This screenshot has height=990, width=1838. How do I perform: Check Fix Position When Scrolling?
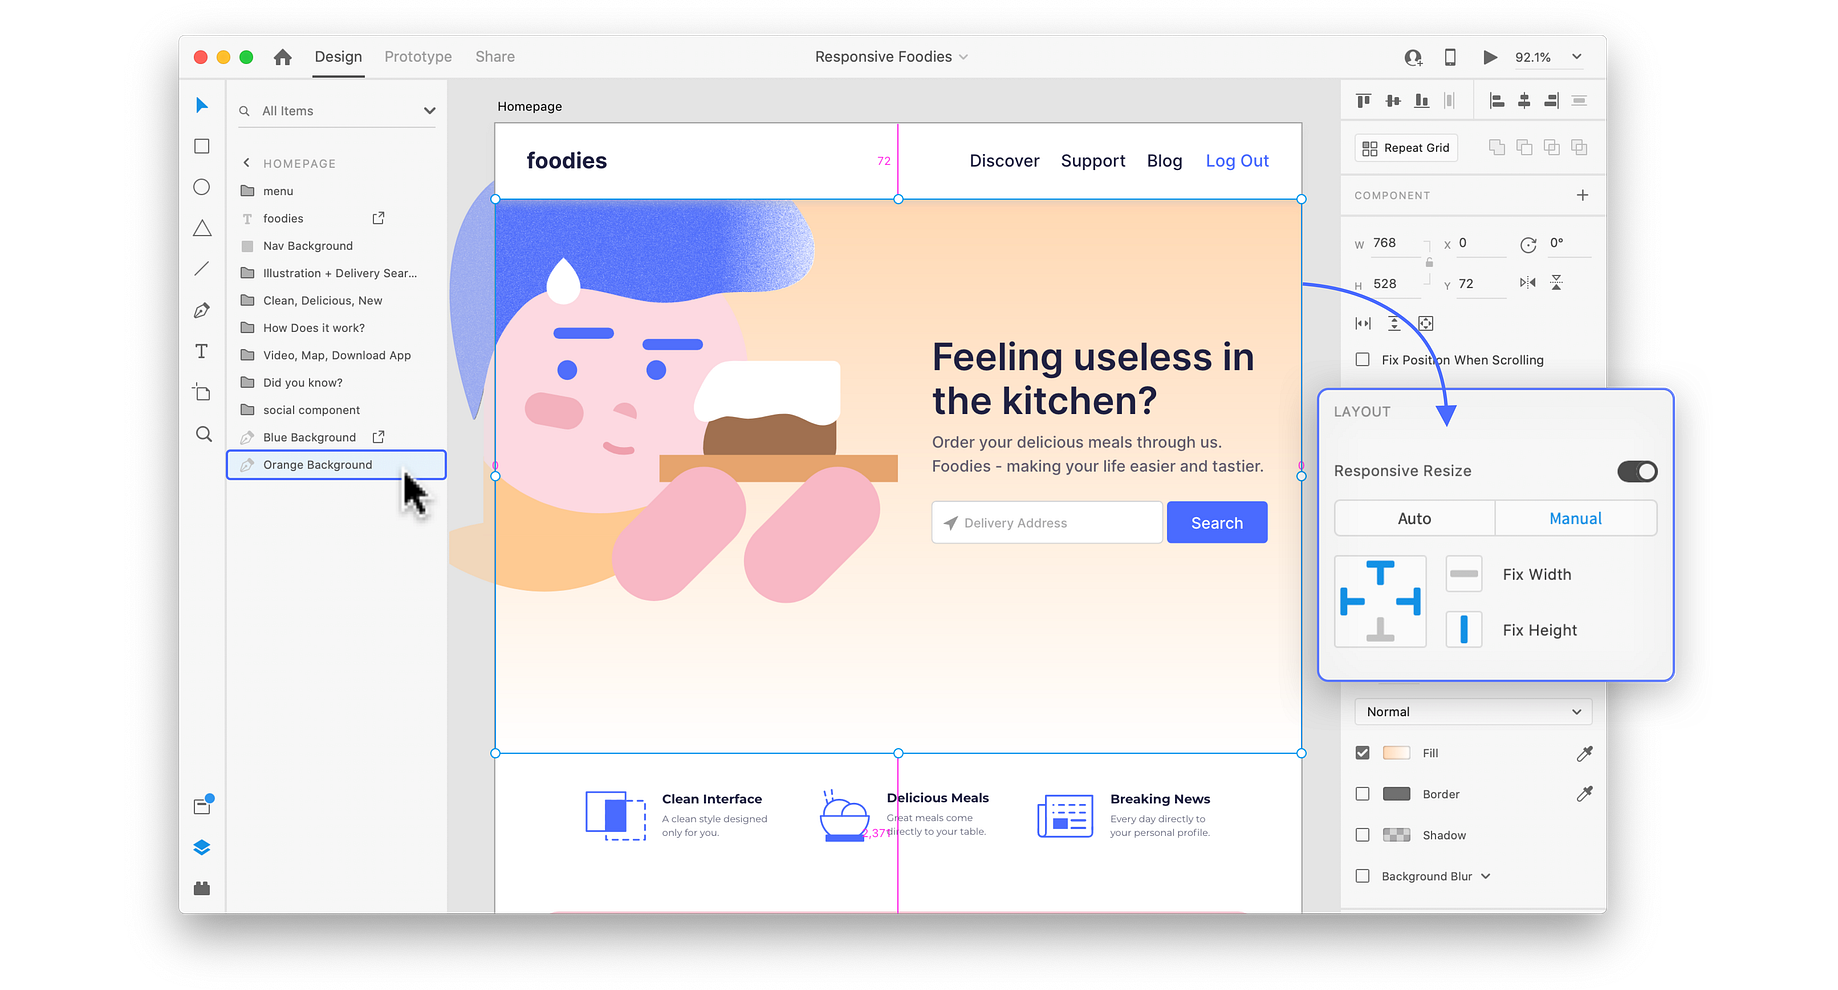pyautogui.click(x=1363, y=359)
